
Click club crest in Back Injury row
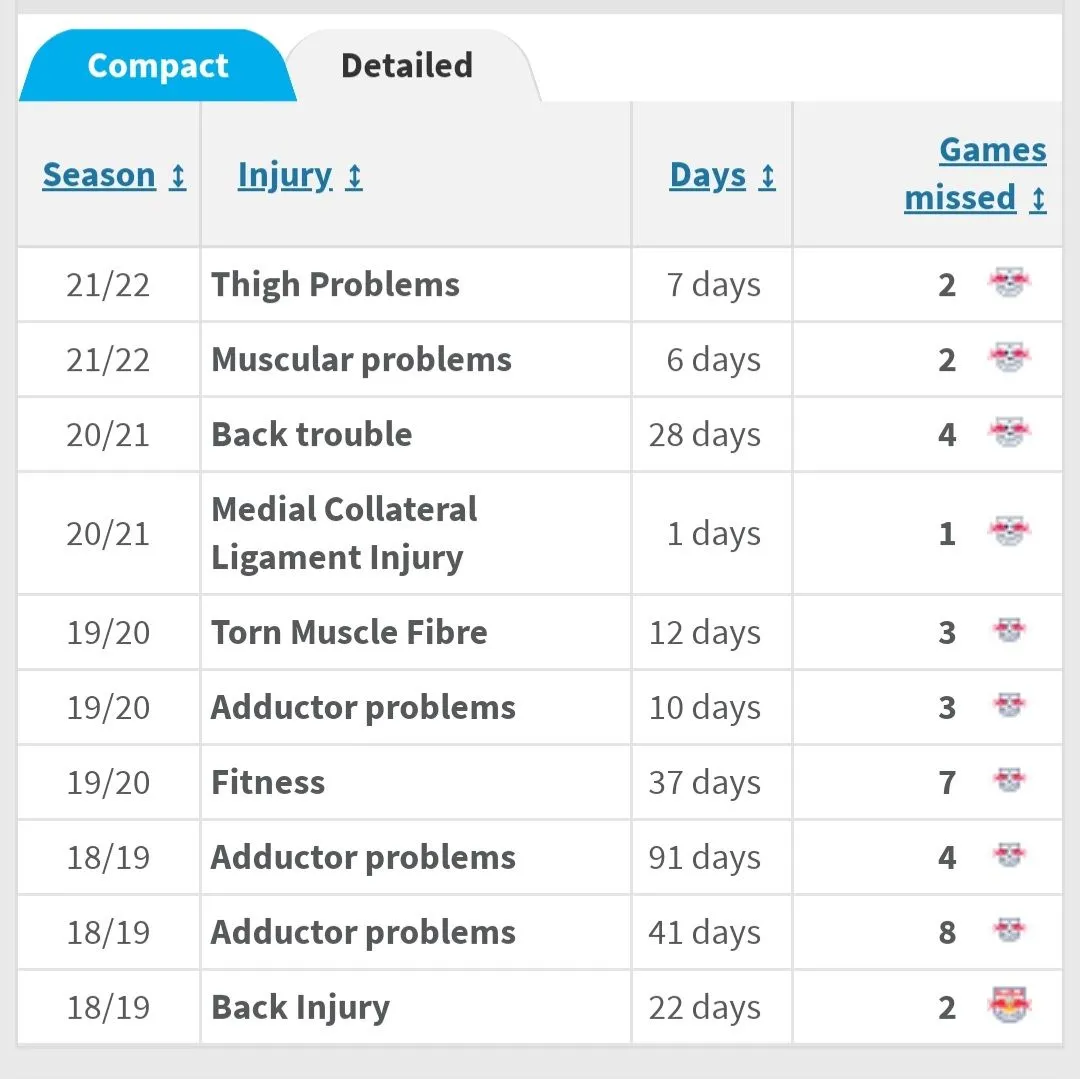click(1008, 1005)
